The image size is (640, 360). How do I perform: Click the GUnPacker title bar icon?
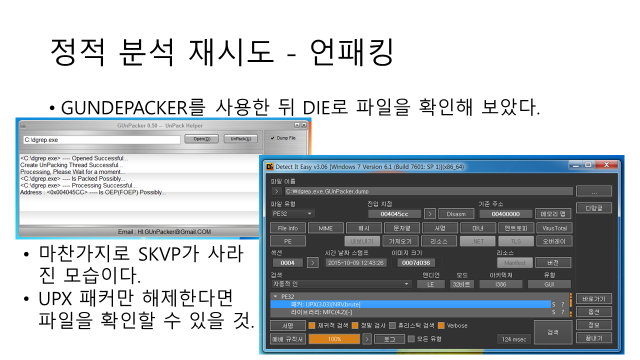(23, 125)
